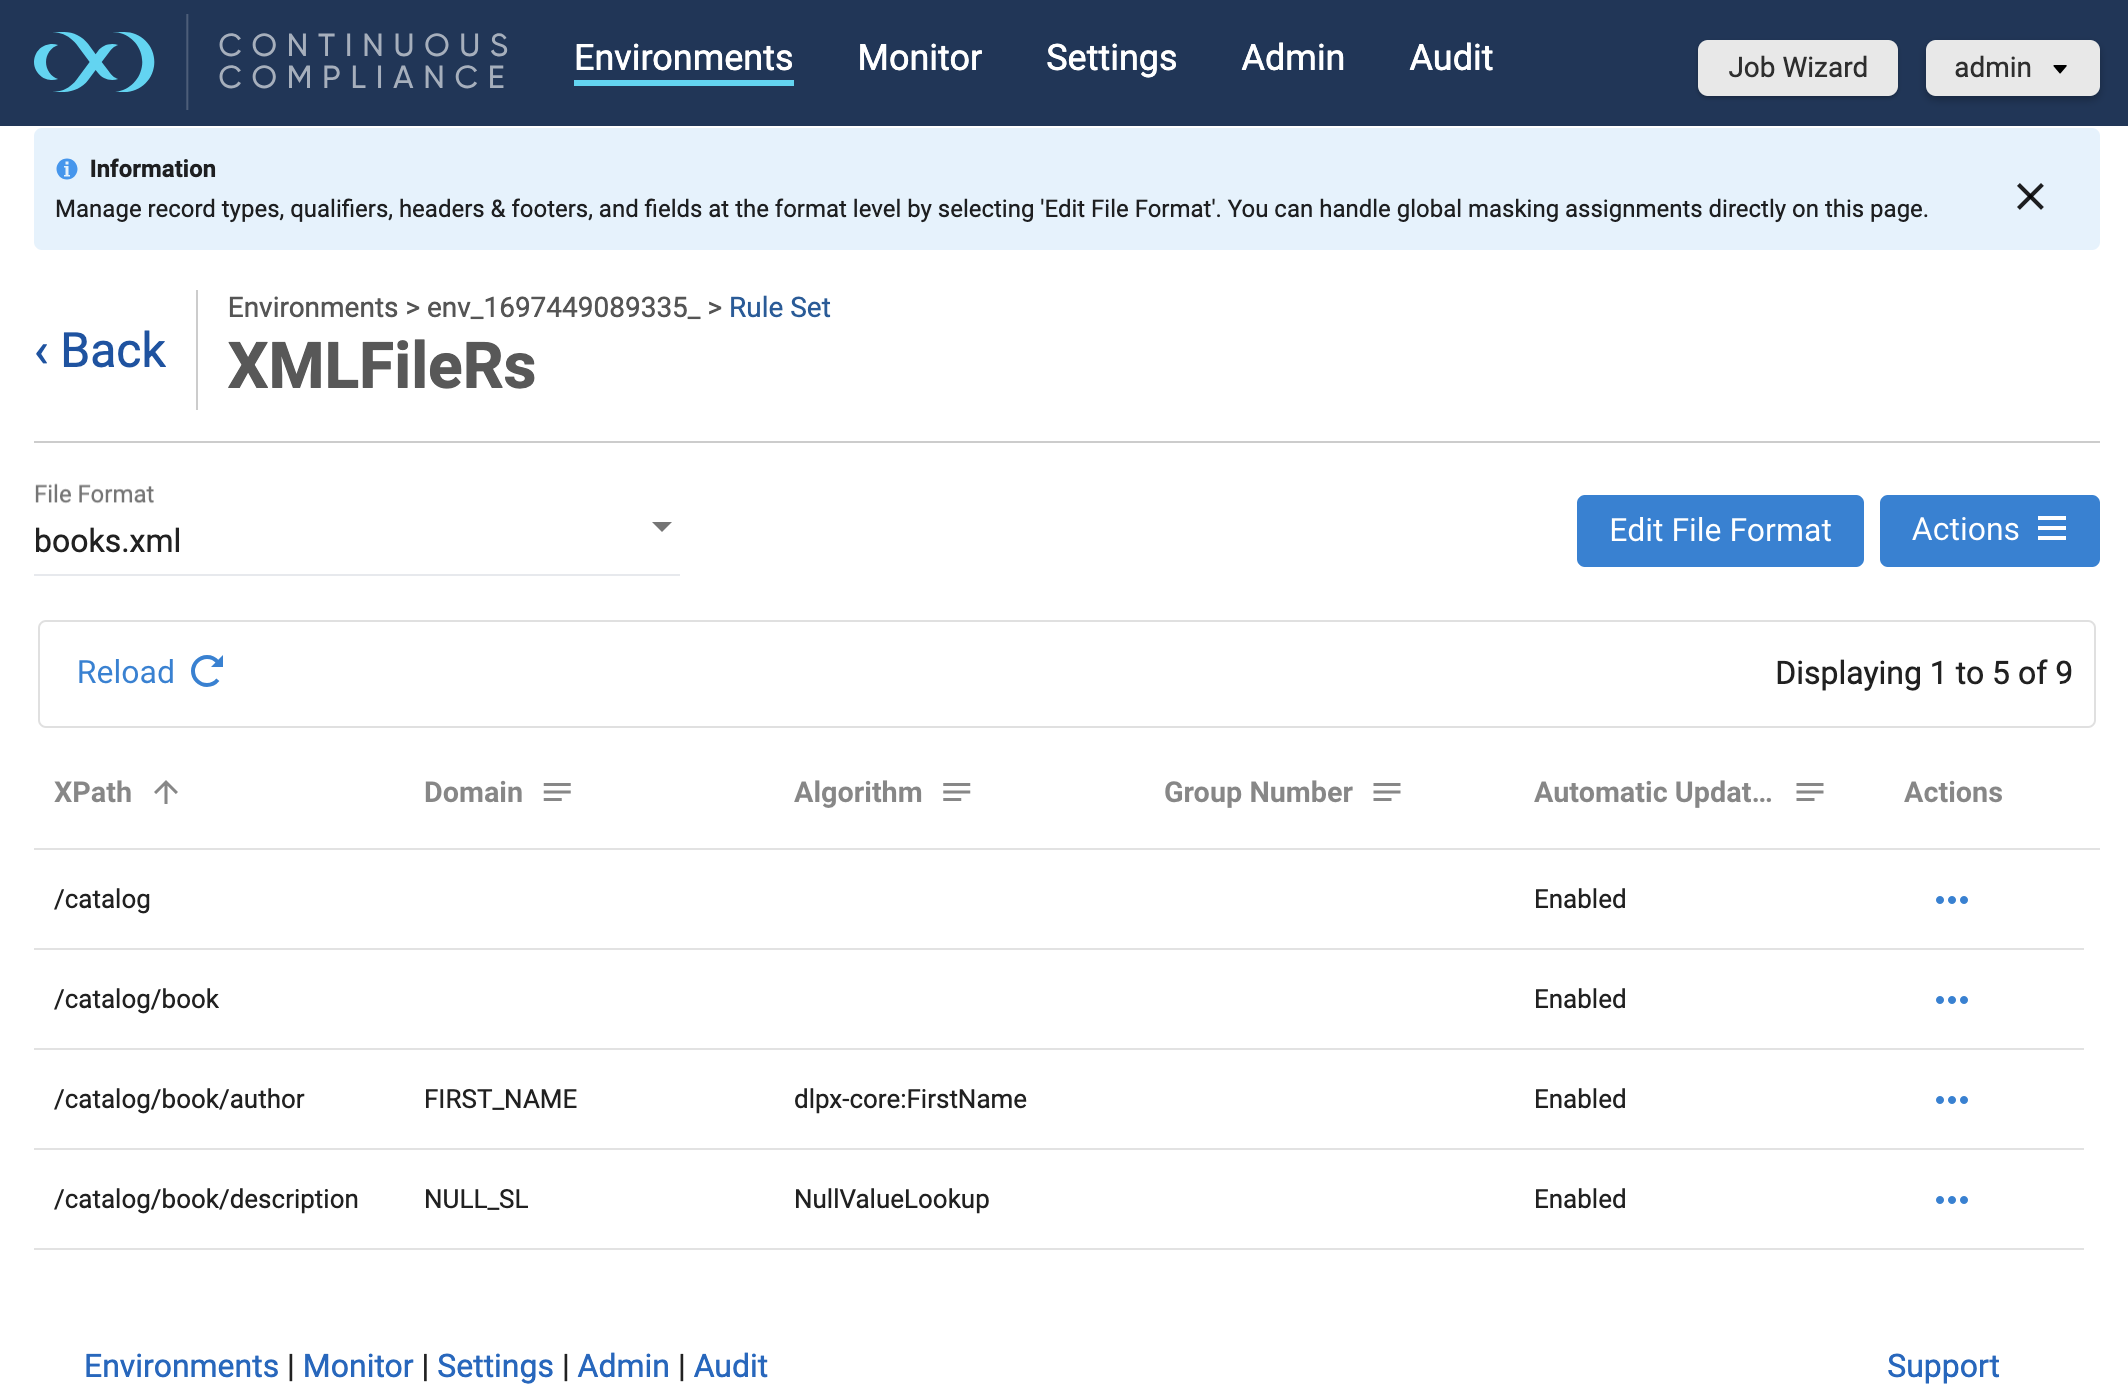The width and height of the screenshot is (2128, 1384).
Task: Open Group Number column menu icon
Action: (x=1386, y=792)
